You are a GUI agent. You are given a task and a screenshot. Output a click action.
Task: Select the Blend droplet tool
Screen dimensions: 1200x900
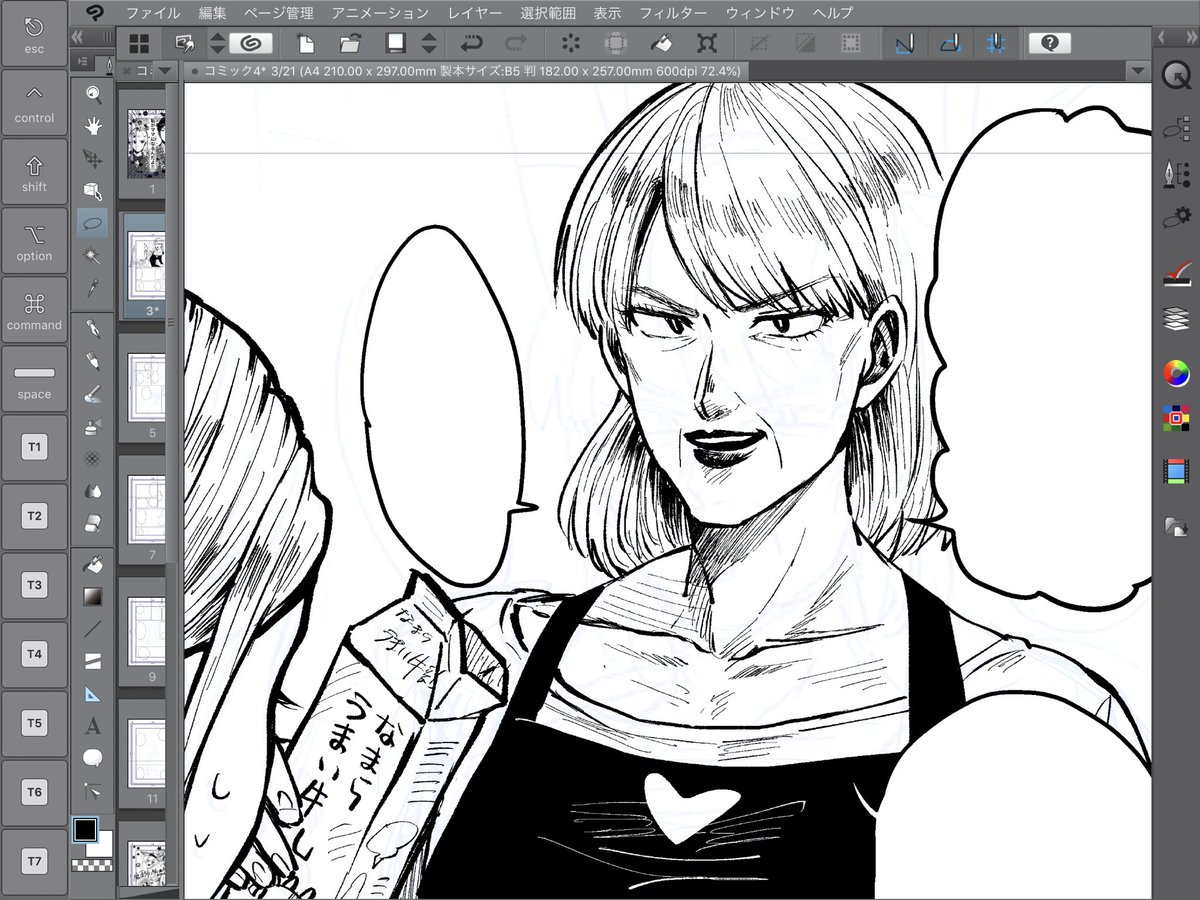[x=93, y=490]
